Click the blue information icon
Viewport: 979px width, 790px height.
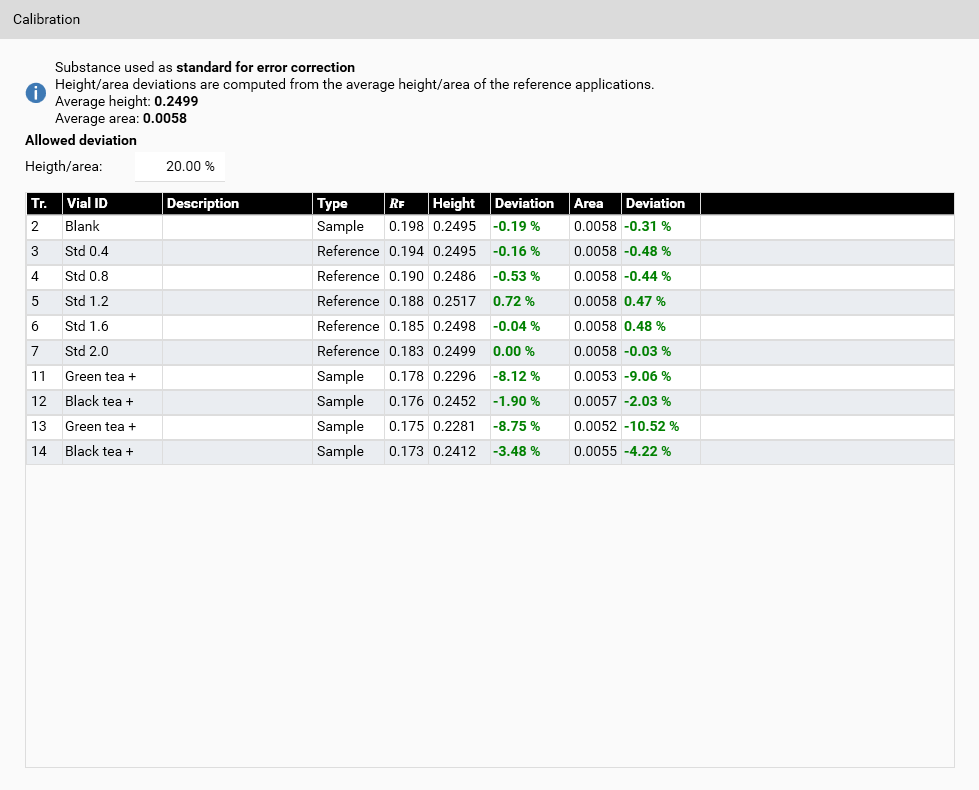35,93
